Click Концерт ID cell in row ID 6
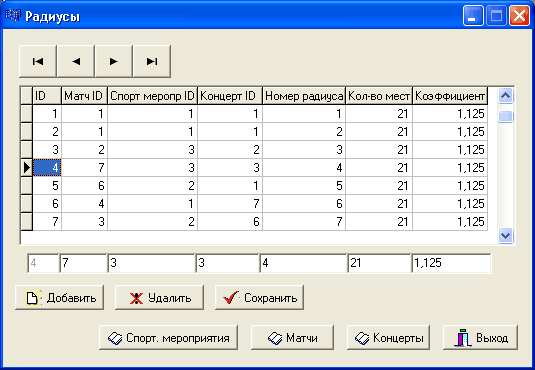This screenshot has height=370, width=535. click(x=230, y=204)
